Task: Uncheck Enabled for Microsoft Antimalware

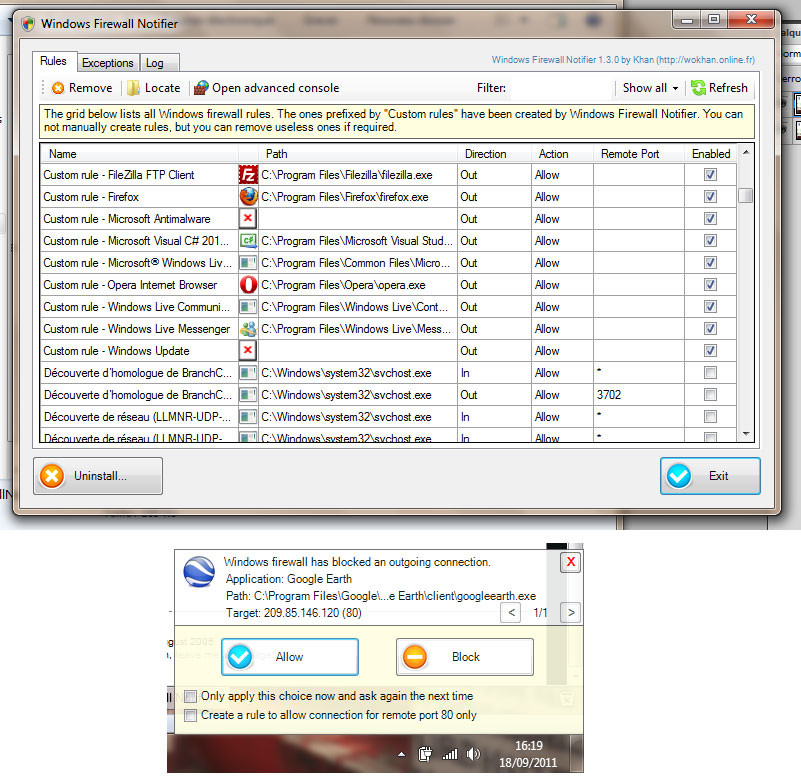Action: (x=710, y=219)
